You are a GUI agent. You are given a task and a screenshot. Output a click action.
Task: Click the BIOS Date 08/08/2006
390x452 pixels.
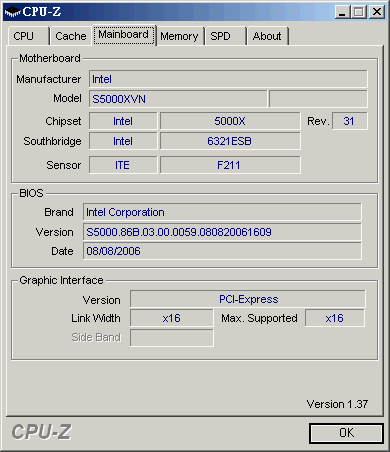[222, 251]
